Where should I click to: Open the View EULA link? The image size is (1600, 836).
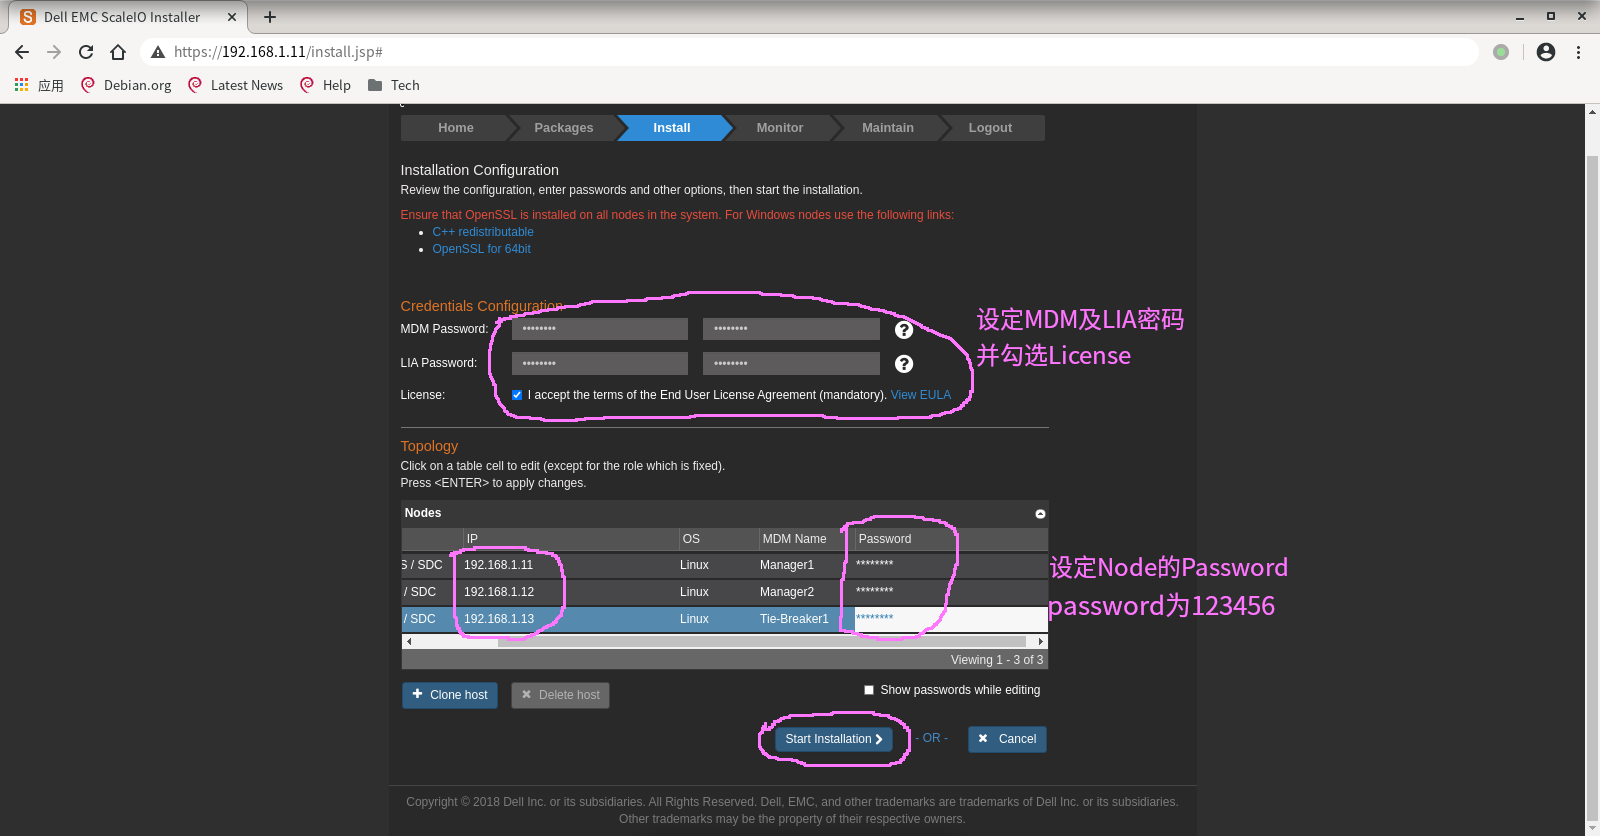click(x=921, y=395)
